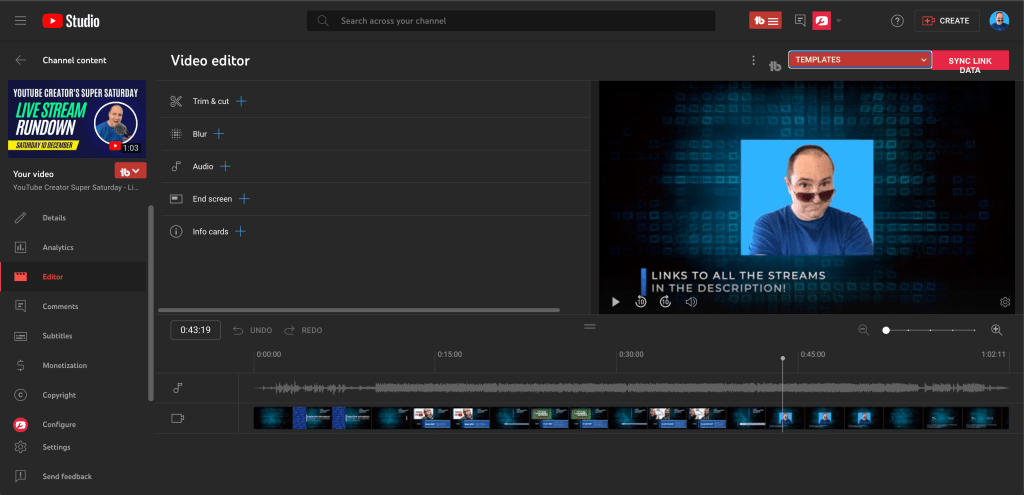Click the search across channel field

(x=520, y=21)
